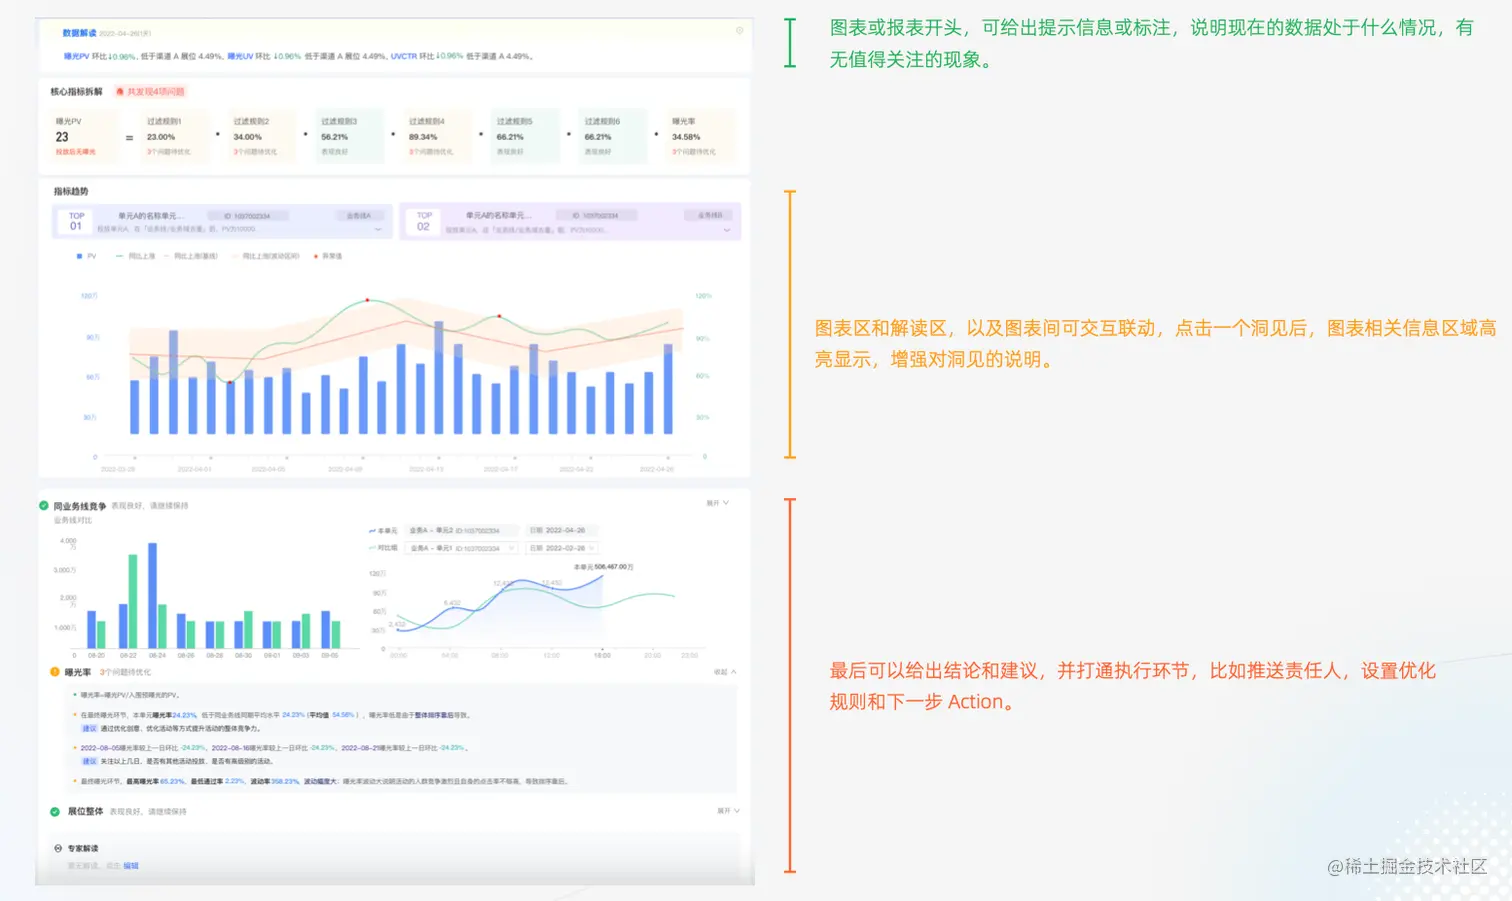Open the 本单元 unit selector 业务A - 单元2

462,531
